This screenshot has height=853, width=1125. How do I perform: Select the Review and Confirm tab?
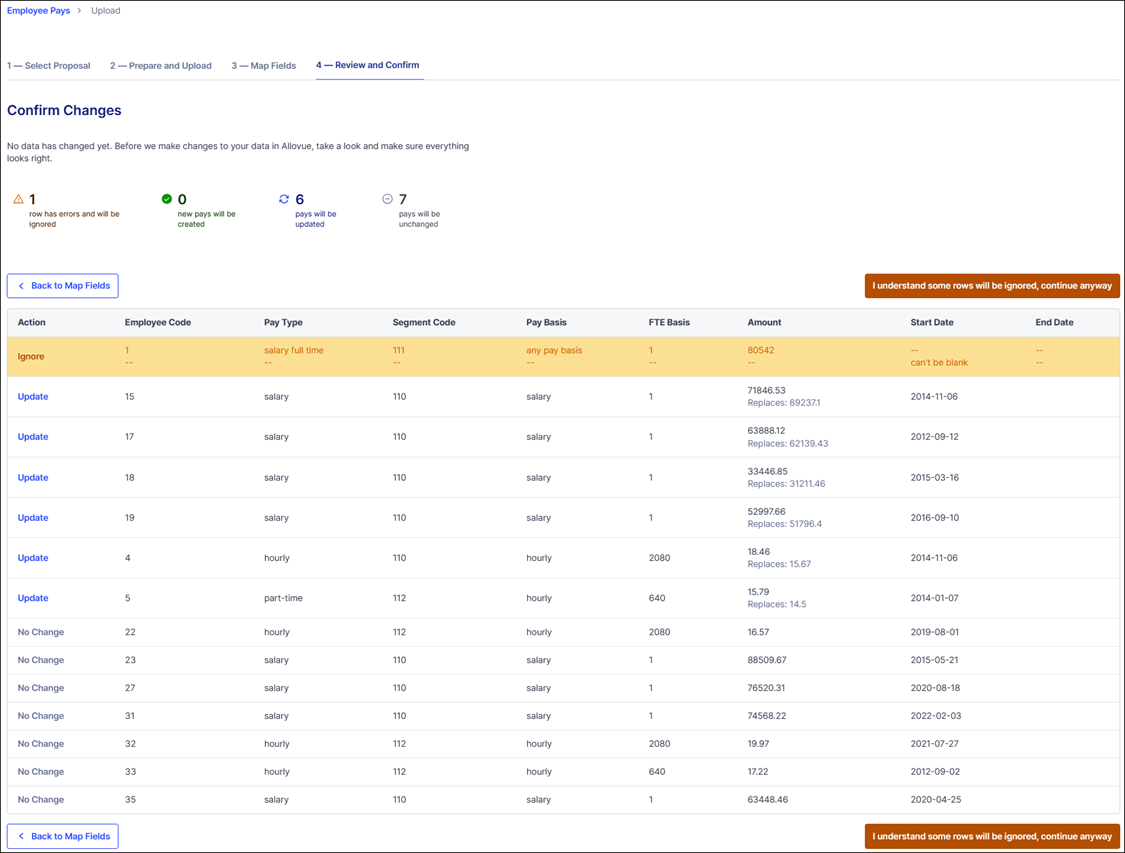pos(368,65)
